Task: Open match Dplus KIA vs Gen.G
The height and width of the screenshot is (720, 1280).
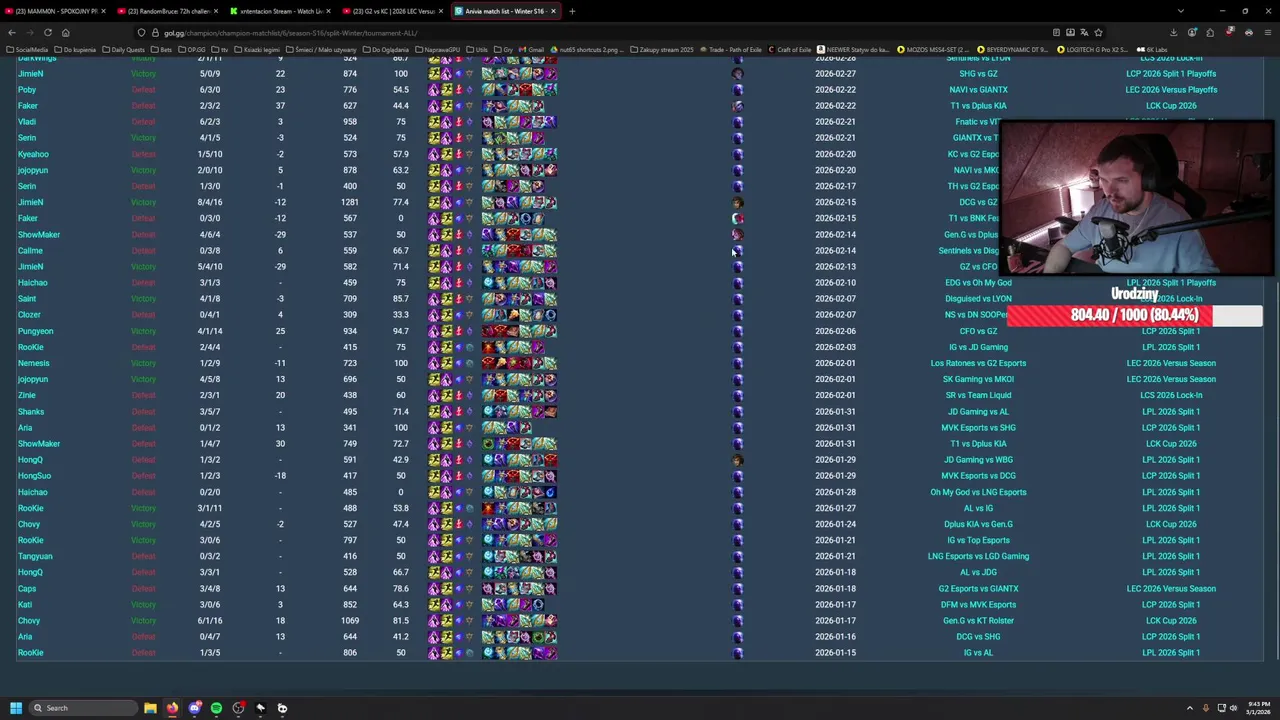Action: pyautogui.click(x=978, y=524)
